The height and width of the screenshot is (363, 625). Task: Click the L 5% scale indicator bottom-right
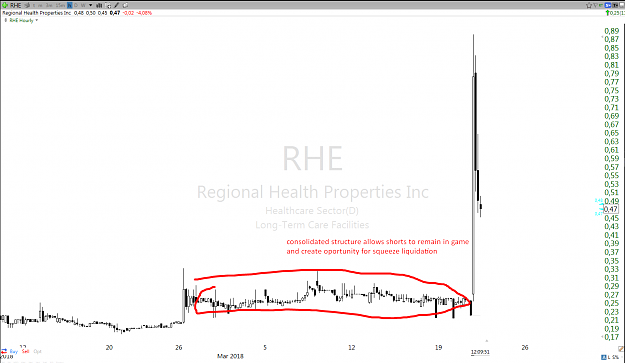[613, 357]
